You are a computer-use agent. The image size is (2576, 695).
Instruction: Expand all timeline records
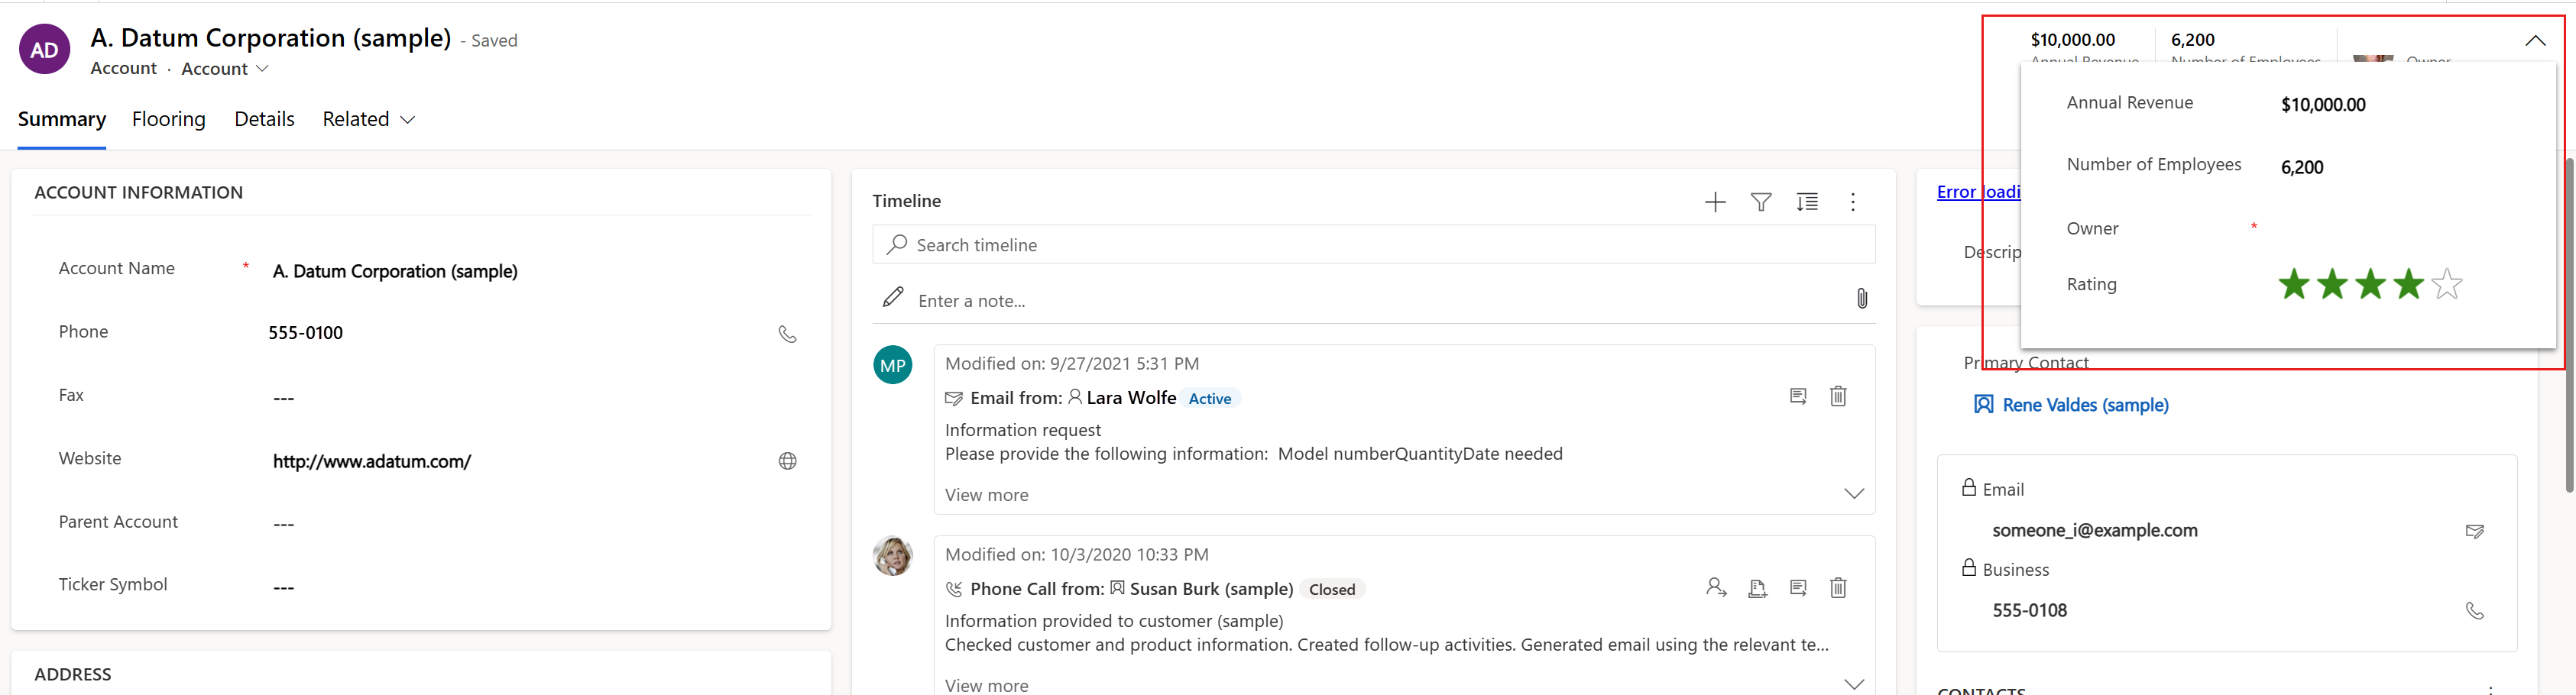[1807, 201]
